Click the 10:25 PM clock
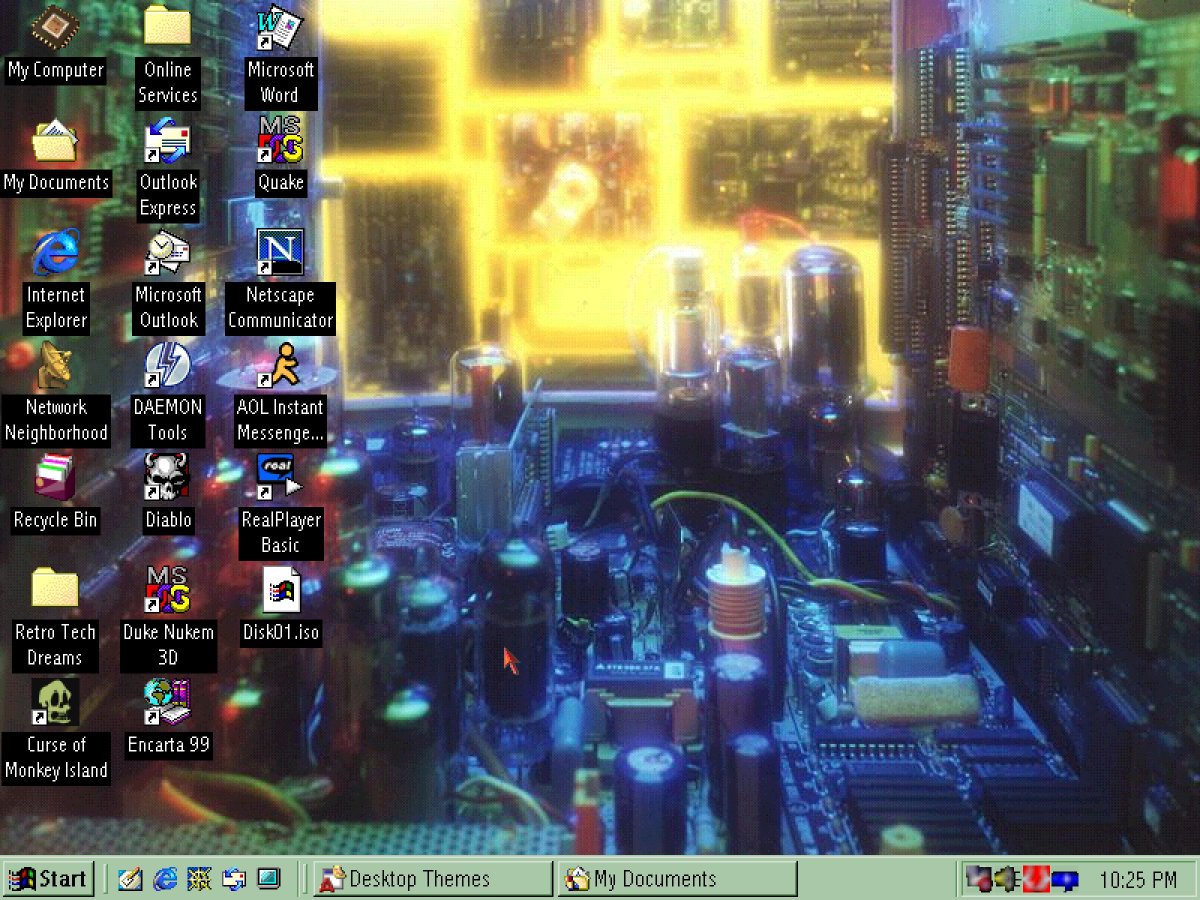The width and height of the screenshot is (1200, 900). pyautogui.click(x=1138, y=879)
